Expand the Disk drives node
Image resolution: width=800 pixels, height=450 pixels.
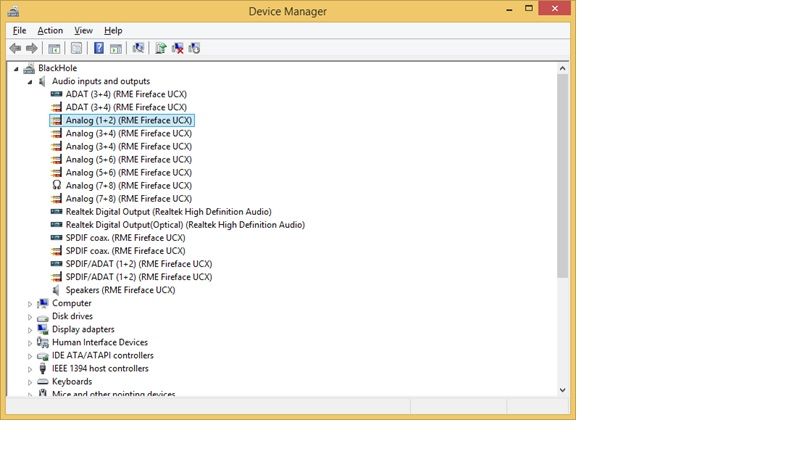coord(29,316)
